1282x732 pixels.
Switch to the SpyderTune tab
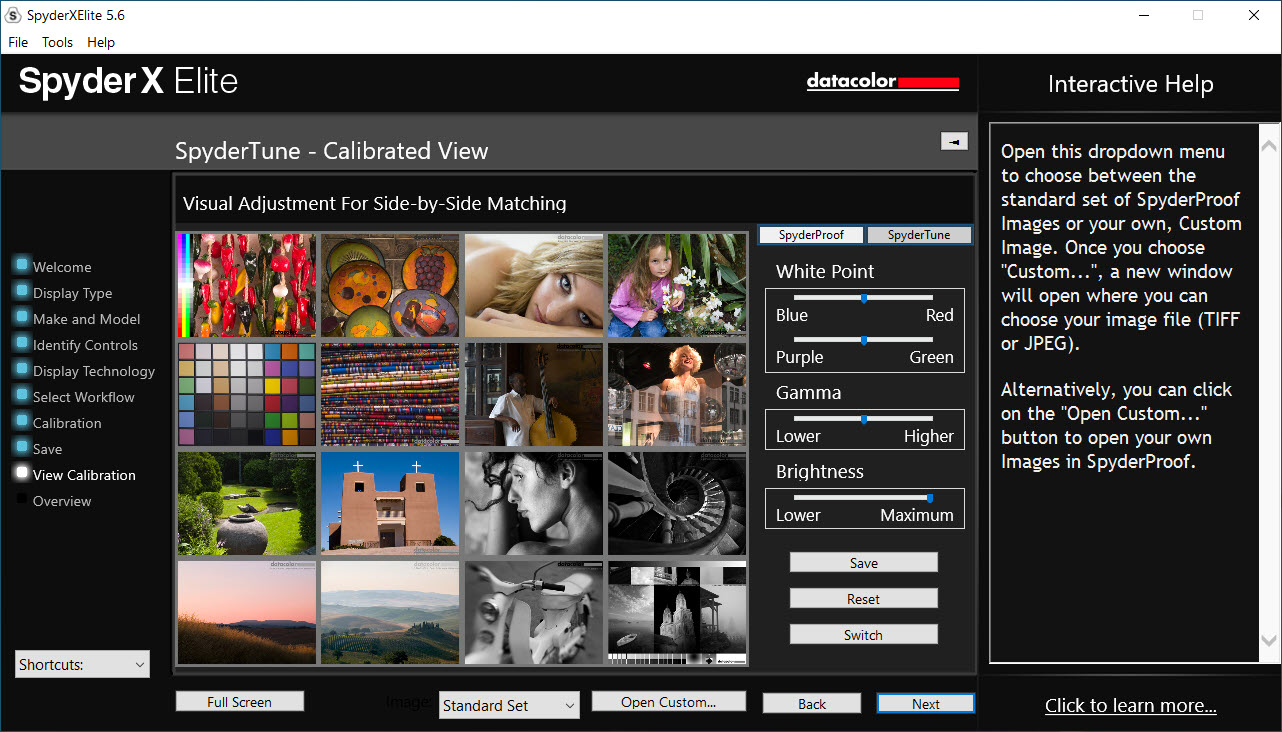pyautogui.click(x=919, y=235)
